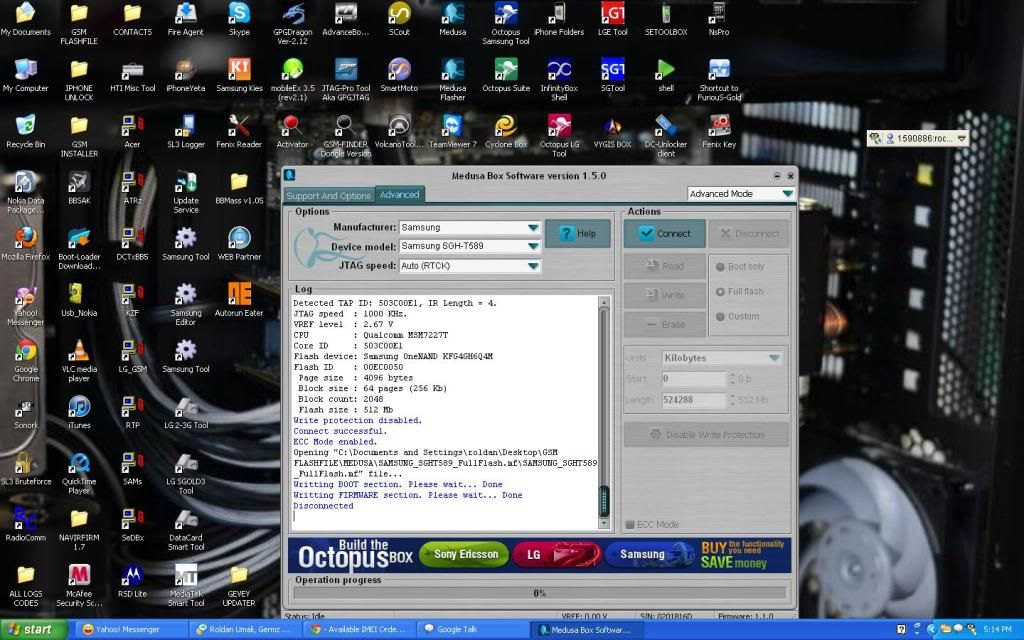Click the taskbar clock showing 5:14 PM

click(997, 630)
